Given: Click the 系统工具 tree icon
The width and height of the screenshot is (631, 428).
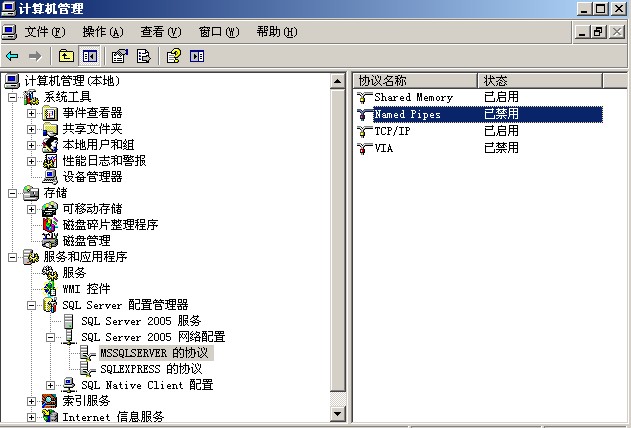Looking at the screenshot, I should pyautogui.click(x=31, y=97).
